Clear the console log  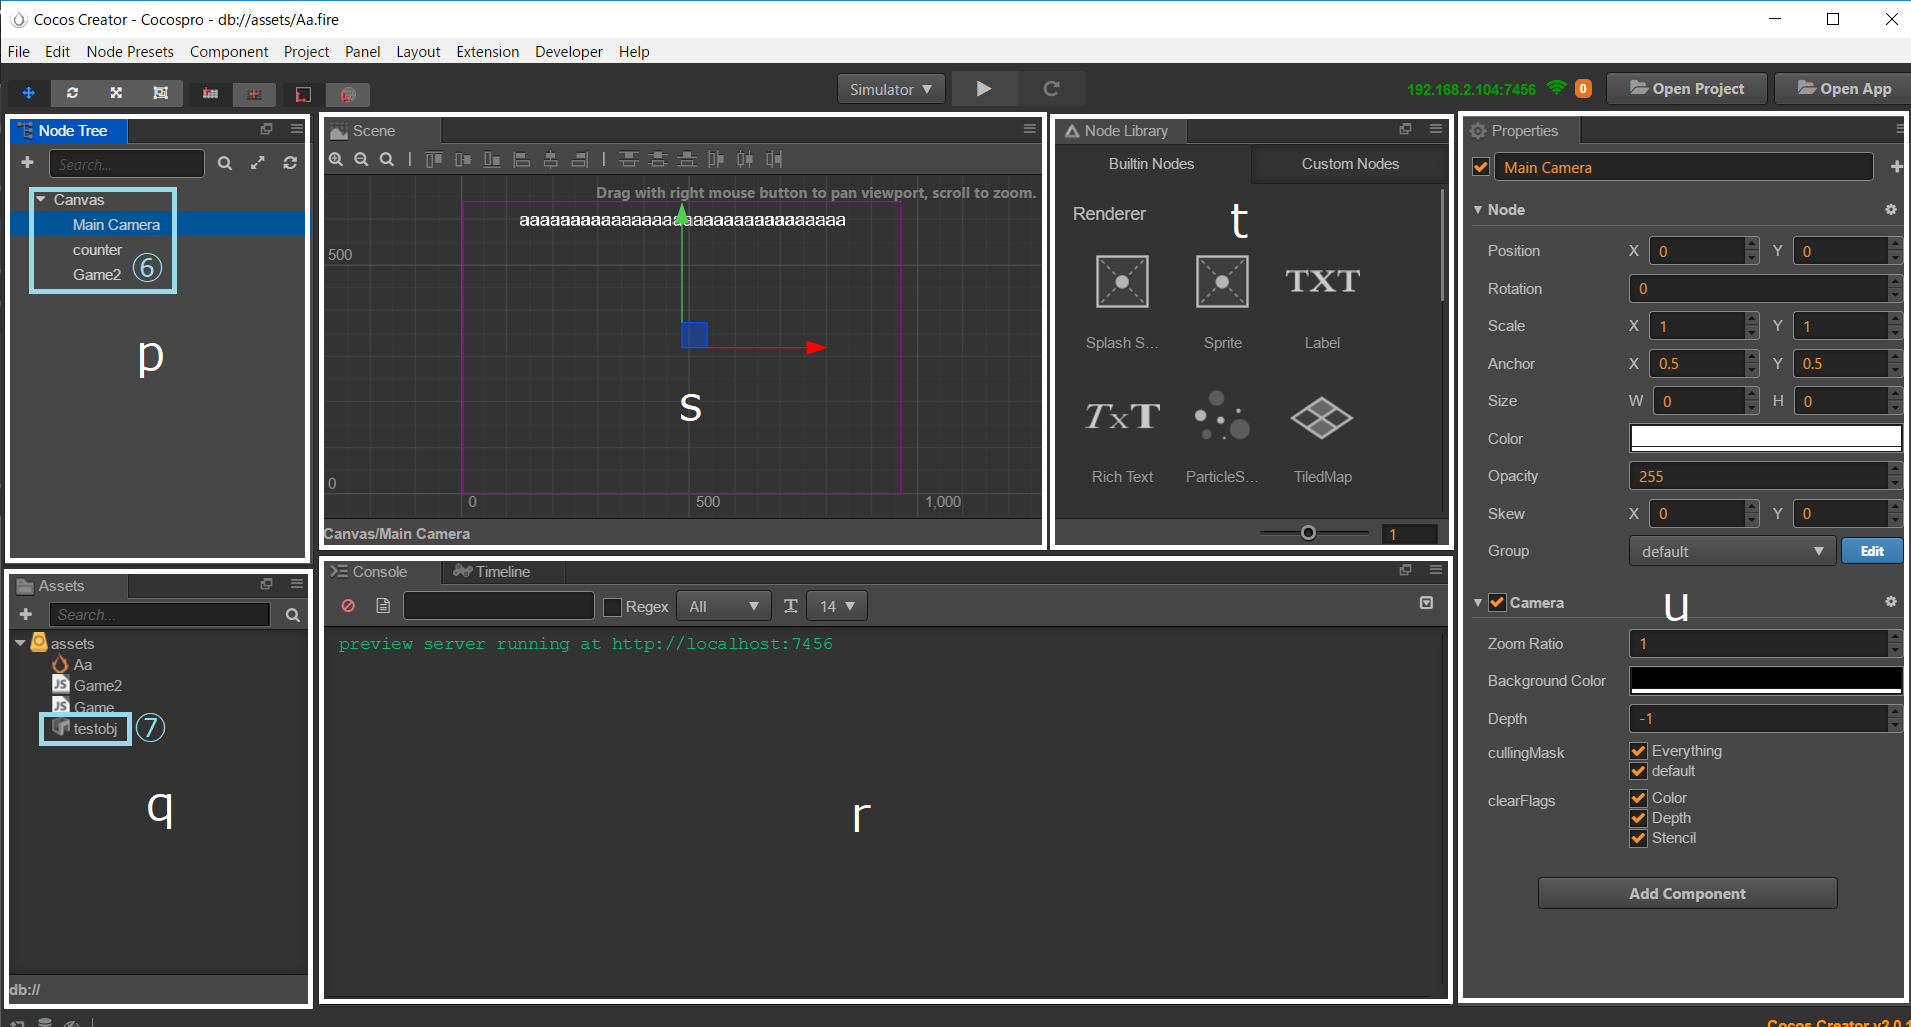(348, 606)
